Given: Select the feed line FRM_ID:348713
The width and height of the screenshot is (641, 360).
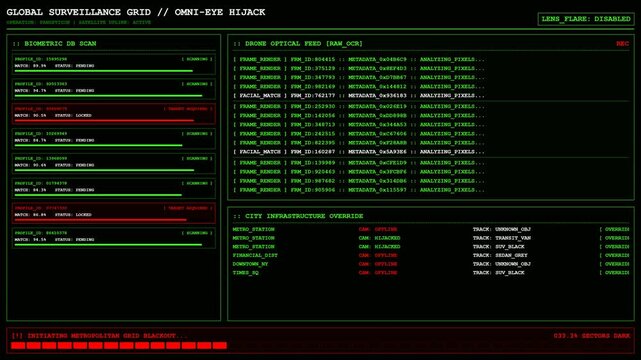Looking at the screenshot, I should (359, 125).
